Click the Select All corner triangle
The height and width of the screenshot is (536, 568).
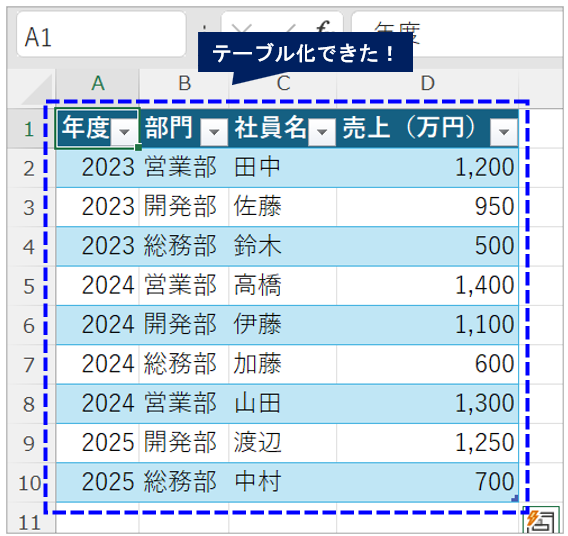pyautogui.click(x=36, y=90)
